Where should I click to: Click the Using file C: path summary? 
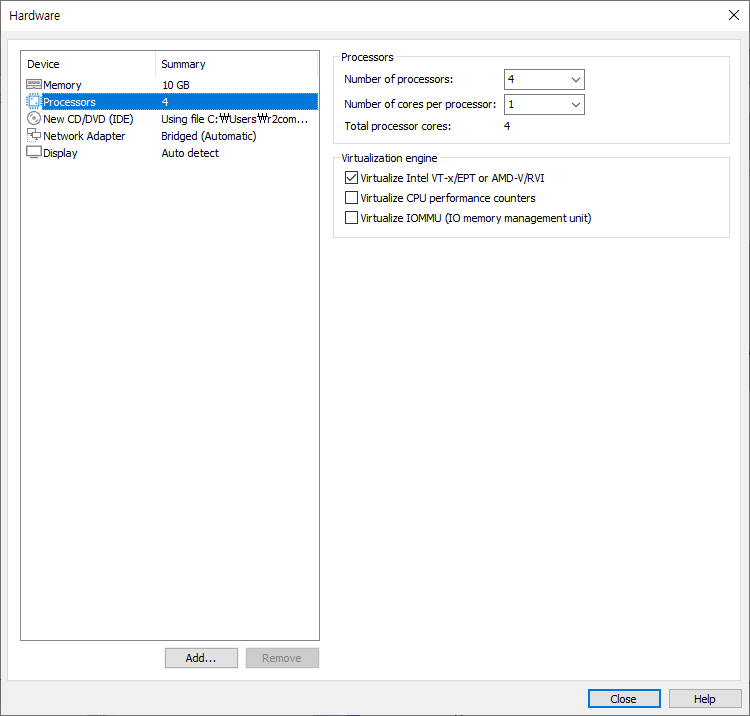point(234,119)
